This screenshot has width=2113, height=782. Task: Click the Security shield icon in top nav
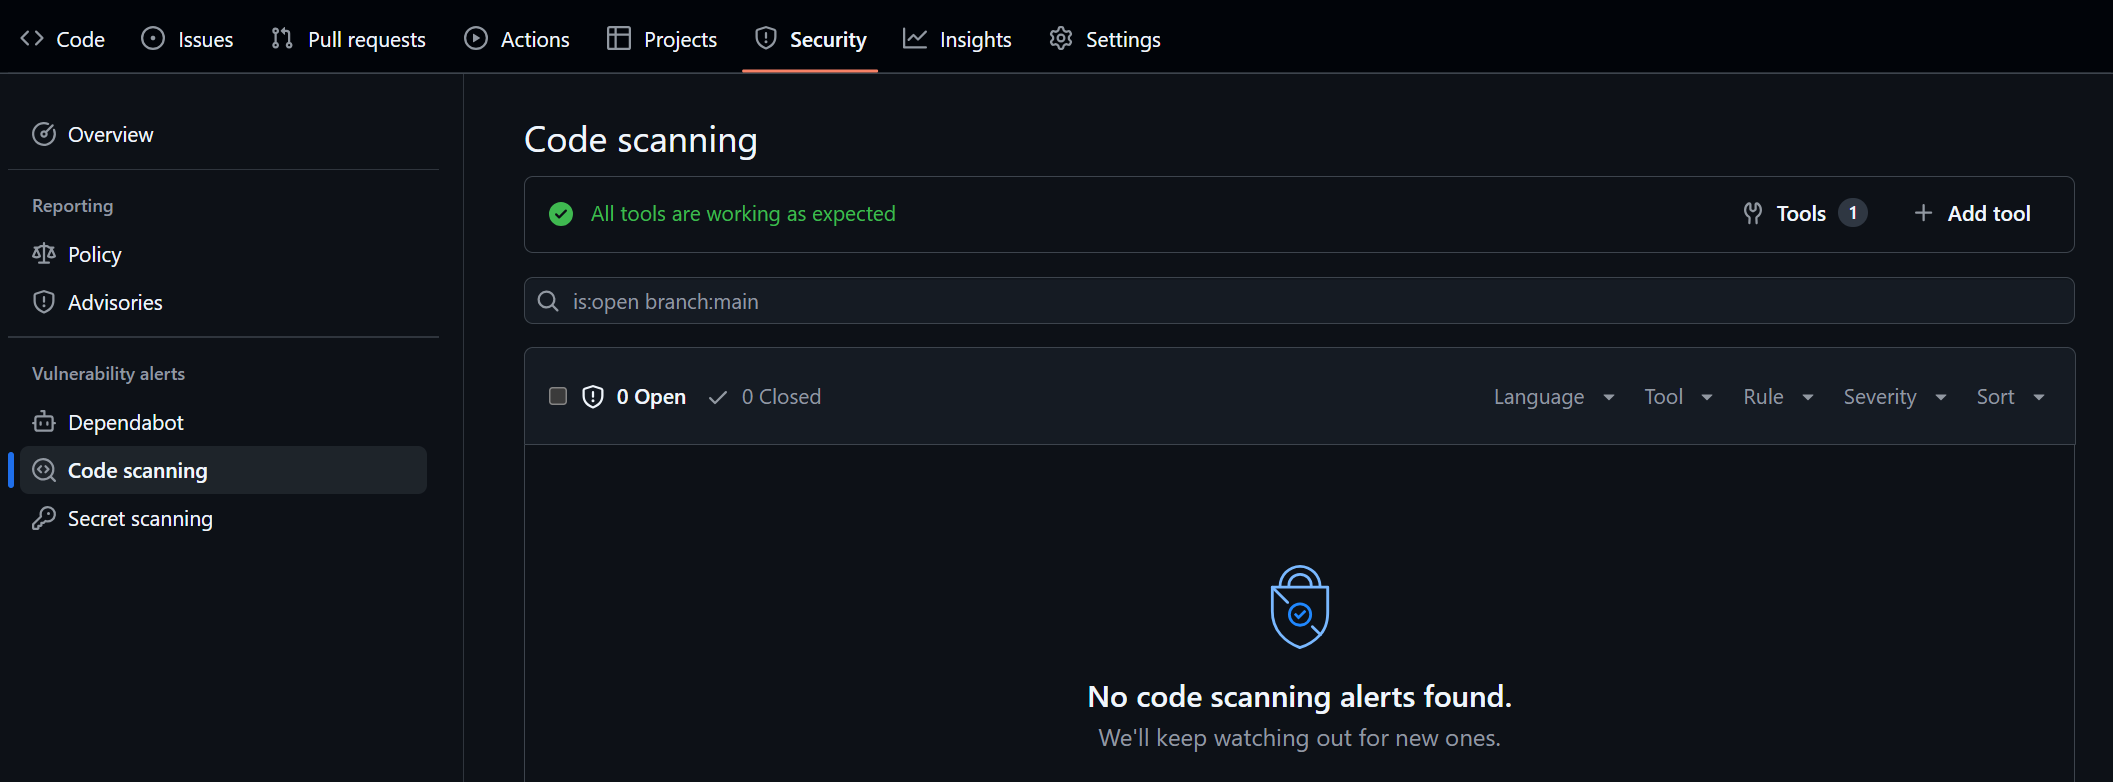tap(766, 39)
